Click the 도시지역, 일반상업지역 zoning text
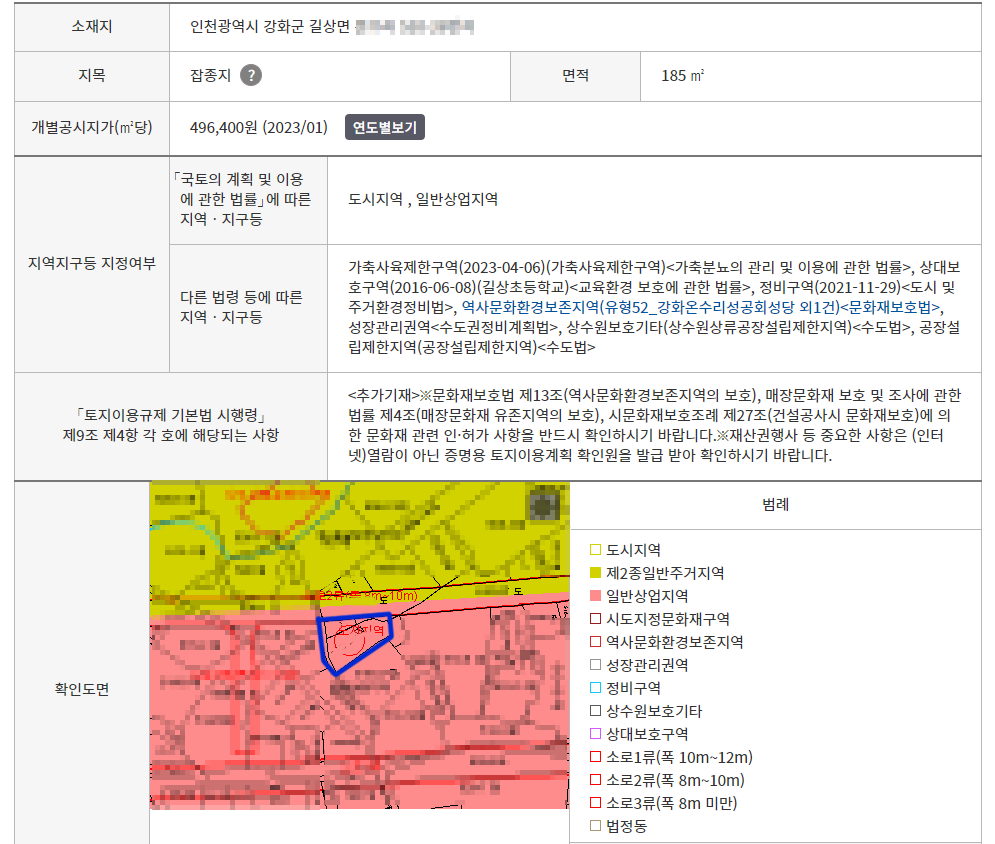The image size is (995, 844). tap(423, 199)
